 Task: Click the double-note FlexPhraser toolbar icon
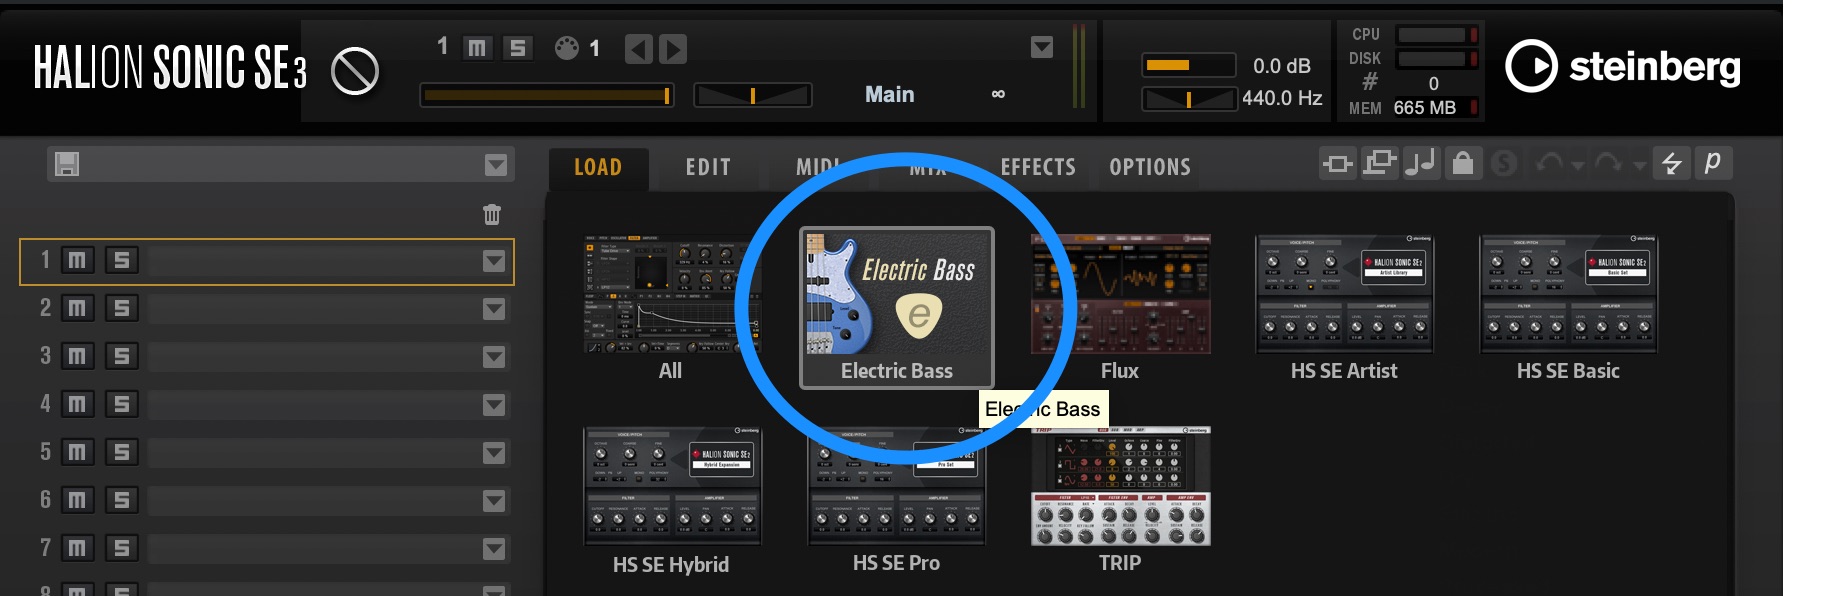click(1421, 163)
